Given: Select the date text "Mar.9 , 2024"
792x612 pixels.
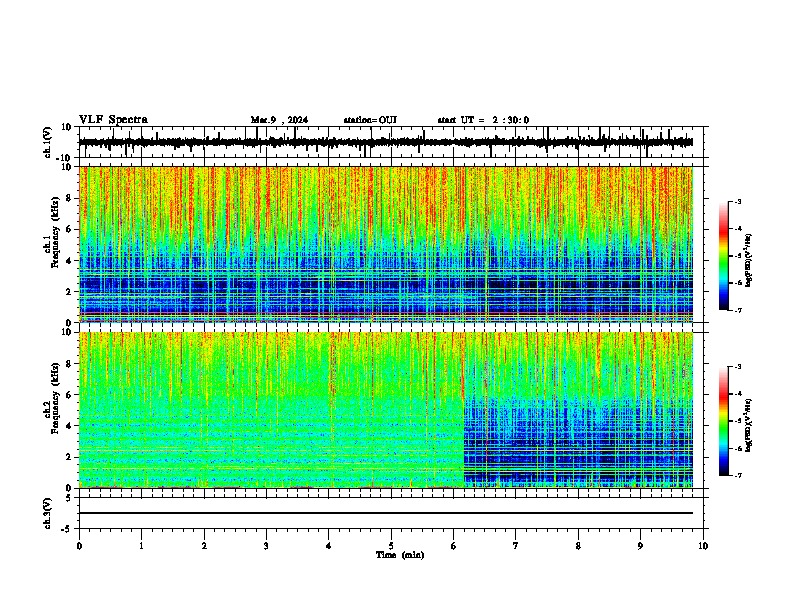Looking at the screenshot, I should click(279, 120).
